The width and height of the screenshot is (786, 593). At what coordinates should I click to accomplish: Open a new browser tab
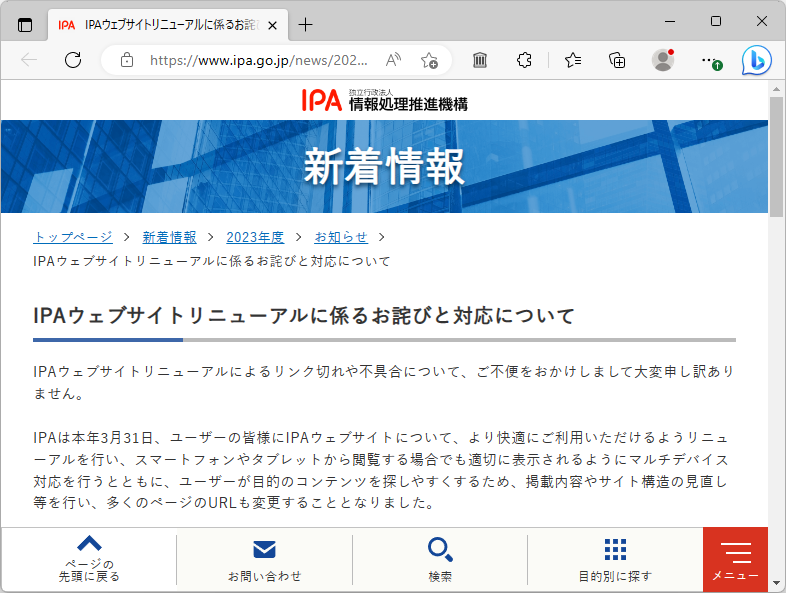pos(305,25)
